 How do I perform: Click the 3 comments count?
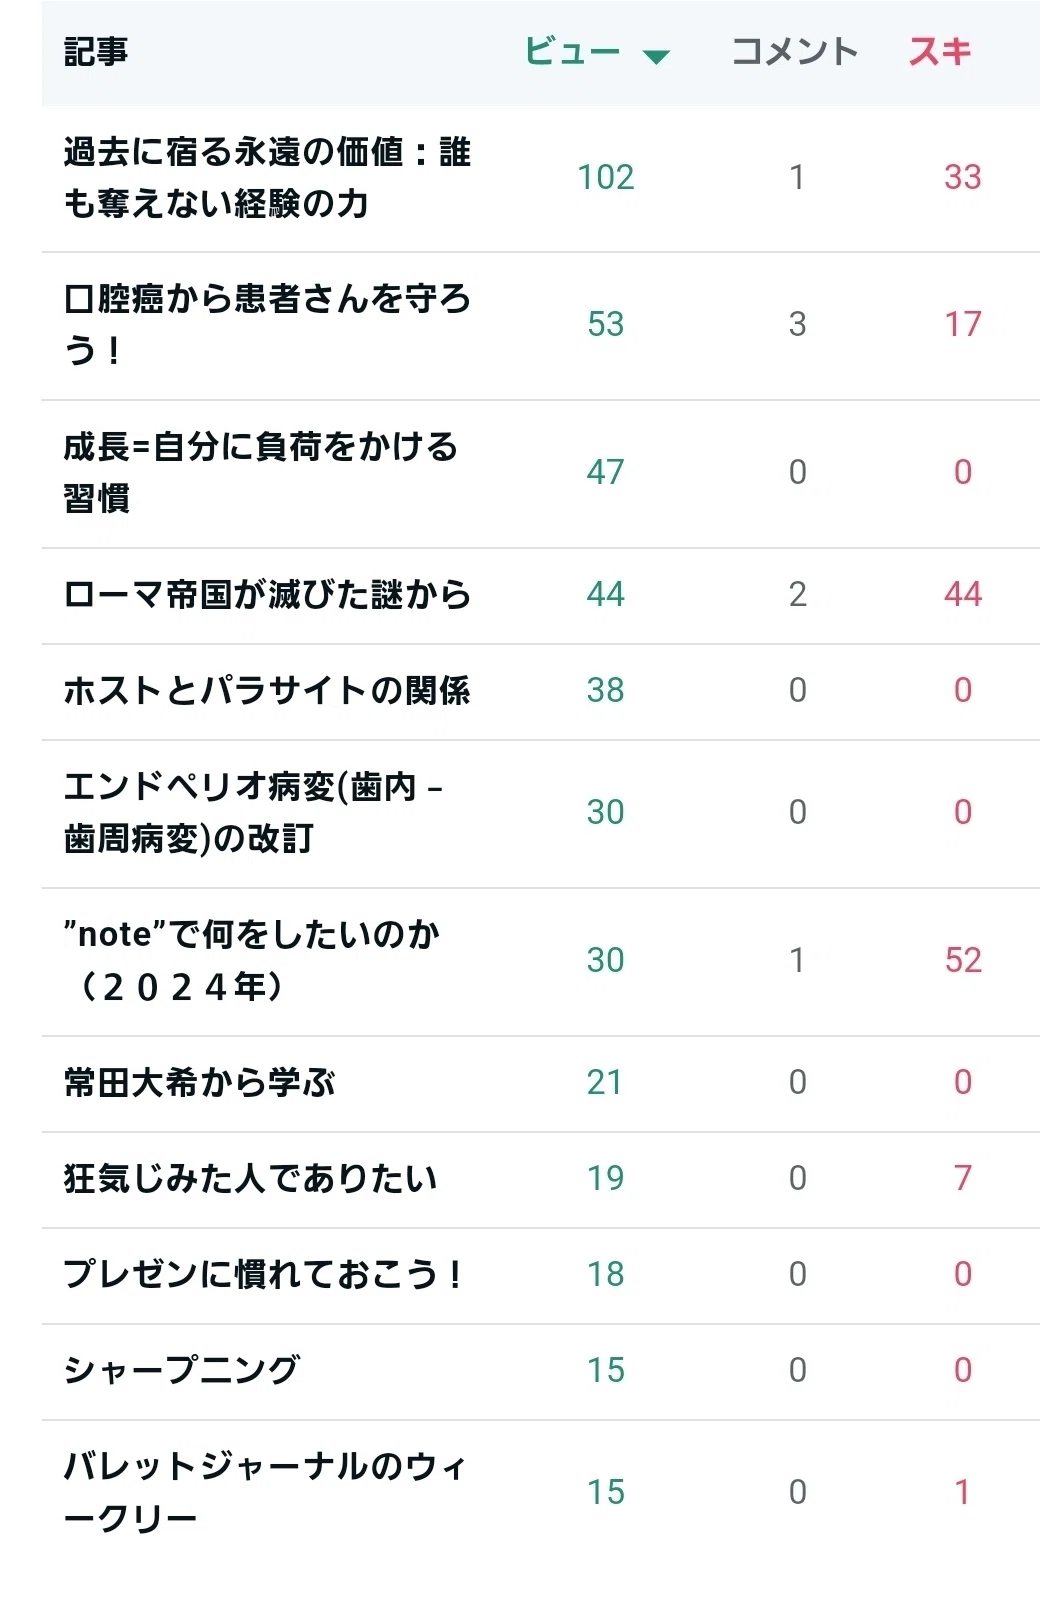(797, 324)
